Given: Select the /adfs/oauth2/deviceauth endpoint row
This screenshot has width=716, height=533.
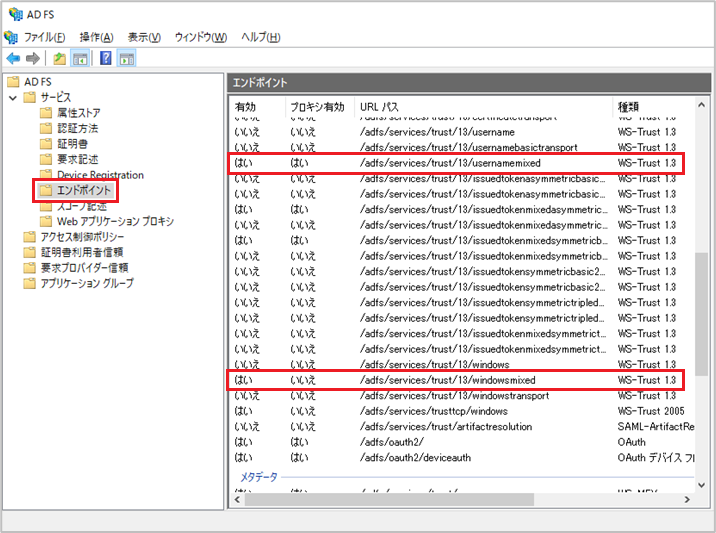Looking at the screenshot, I should [x=462, y=458].
